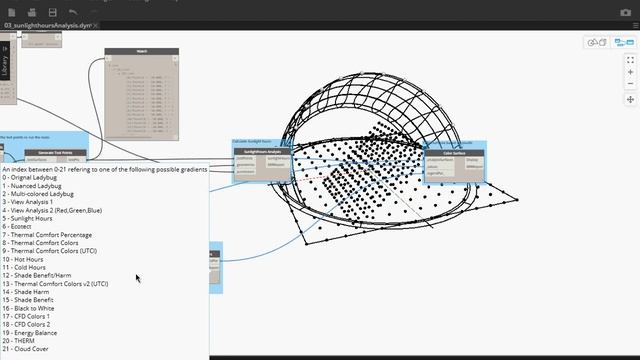Click the 'An index between 0-21' tooltip heading
The width and height of the screenshot is (640, 360).
pyautogui.click(x=104, y=169)
